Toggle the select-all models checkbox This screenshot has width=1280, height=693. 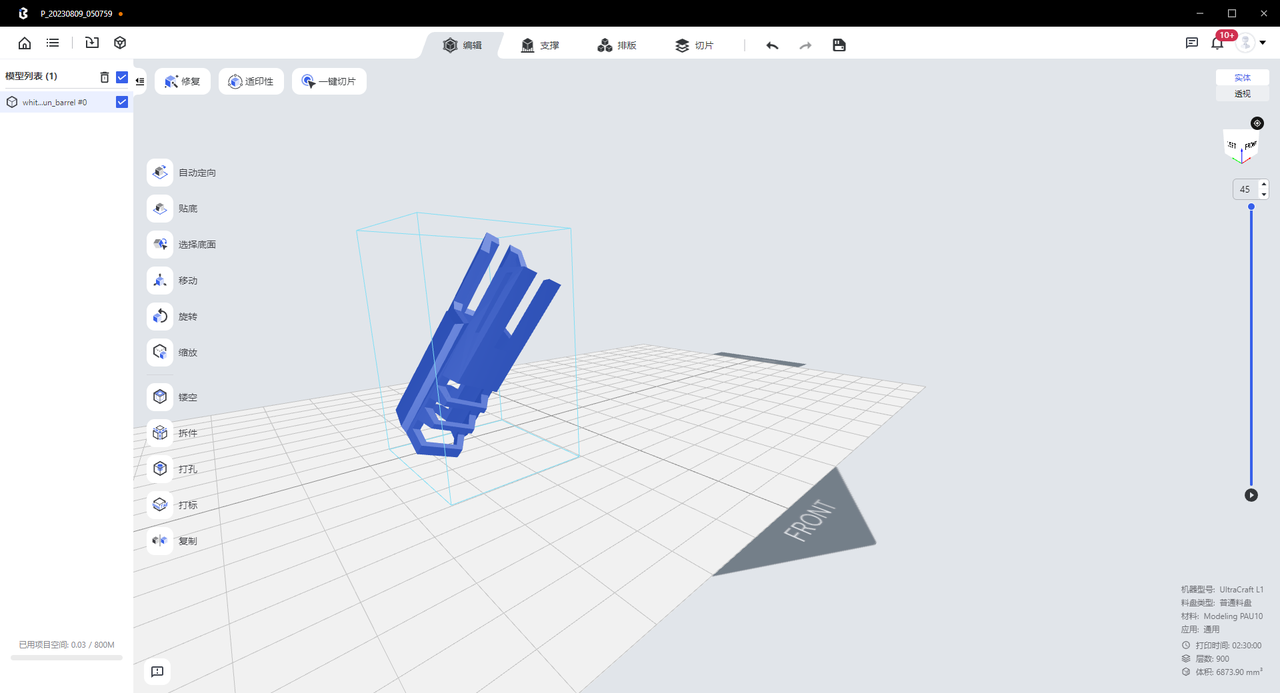[122, 77]
